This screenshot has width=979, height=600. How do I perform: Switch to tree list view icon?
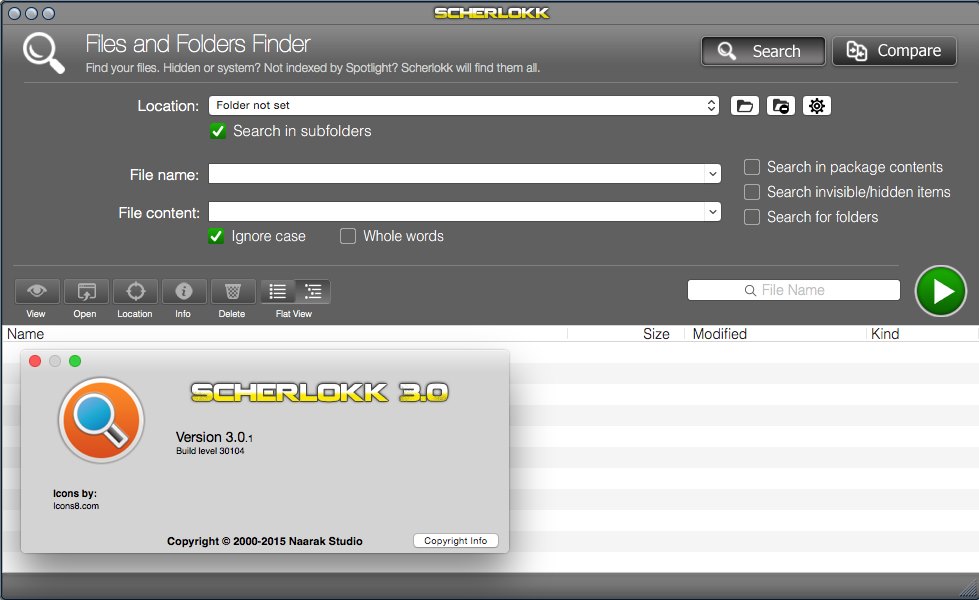[x=313, y=291]
